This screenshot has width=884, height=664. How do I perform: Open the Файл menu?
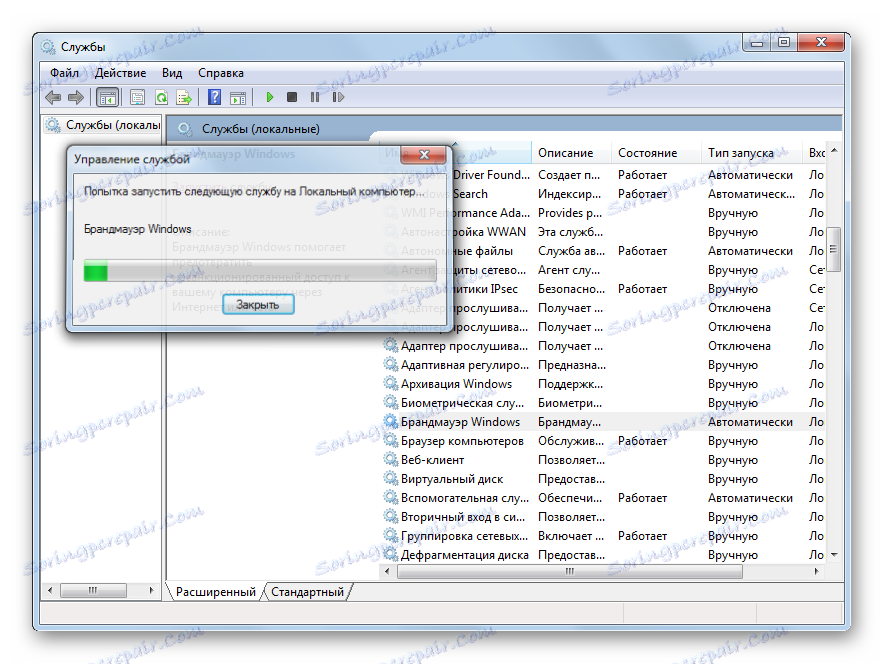tap(64, 73)
